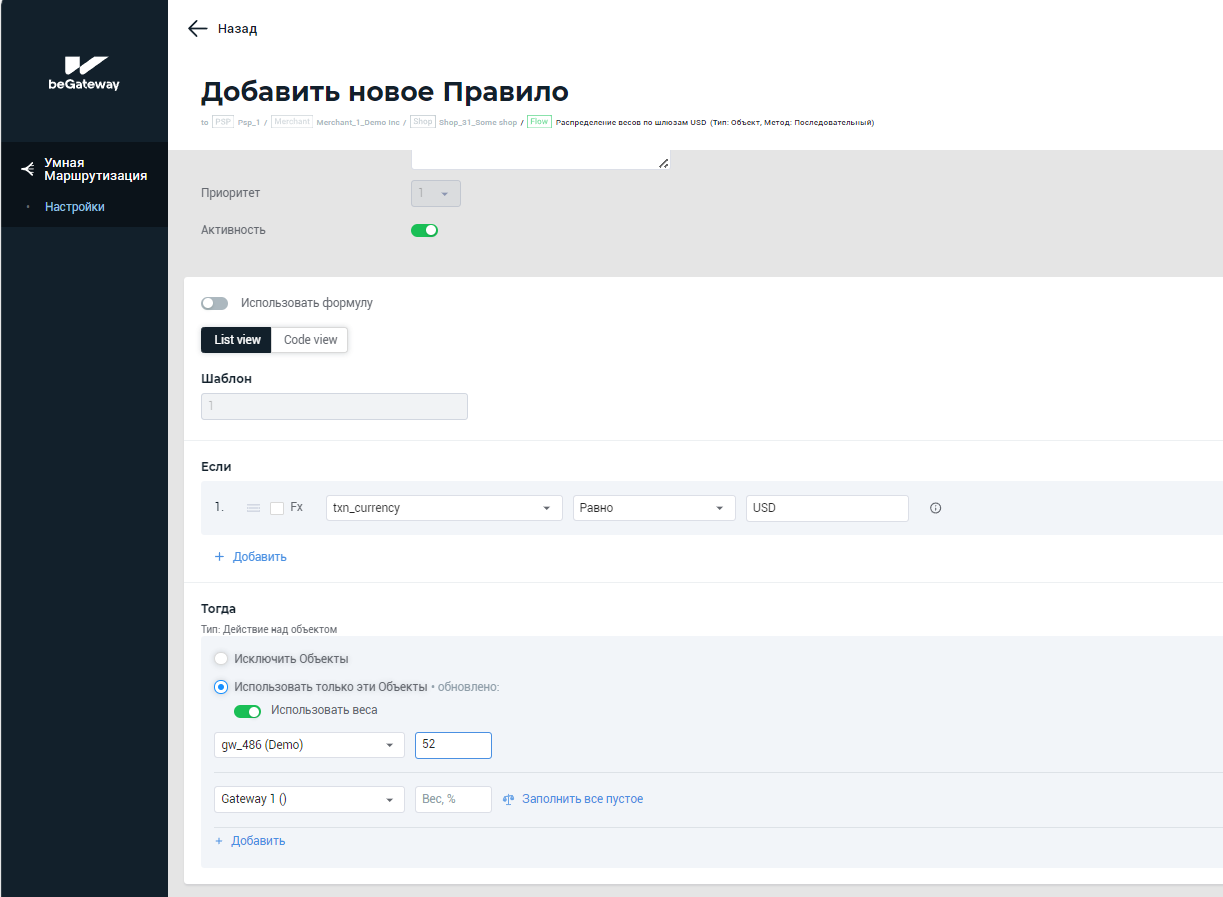Select Исключить Объекты radio button
Image resolution: width=1223 pixels, height=897 pixels.
point(221,659)
